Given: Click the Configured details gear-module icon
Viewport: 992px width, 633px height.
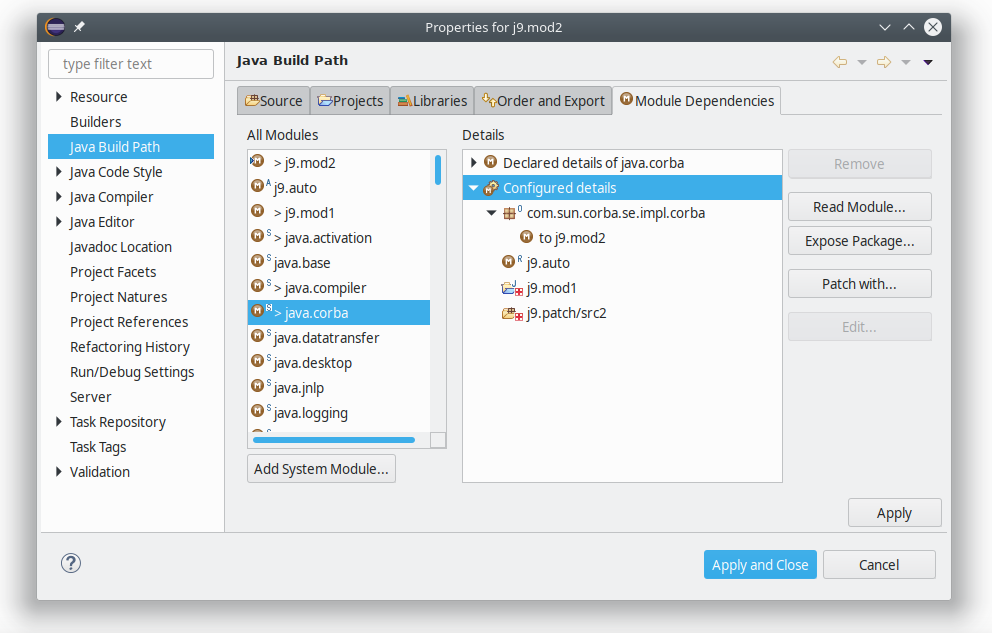Looking at the screenshot, I should (491, 187).
